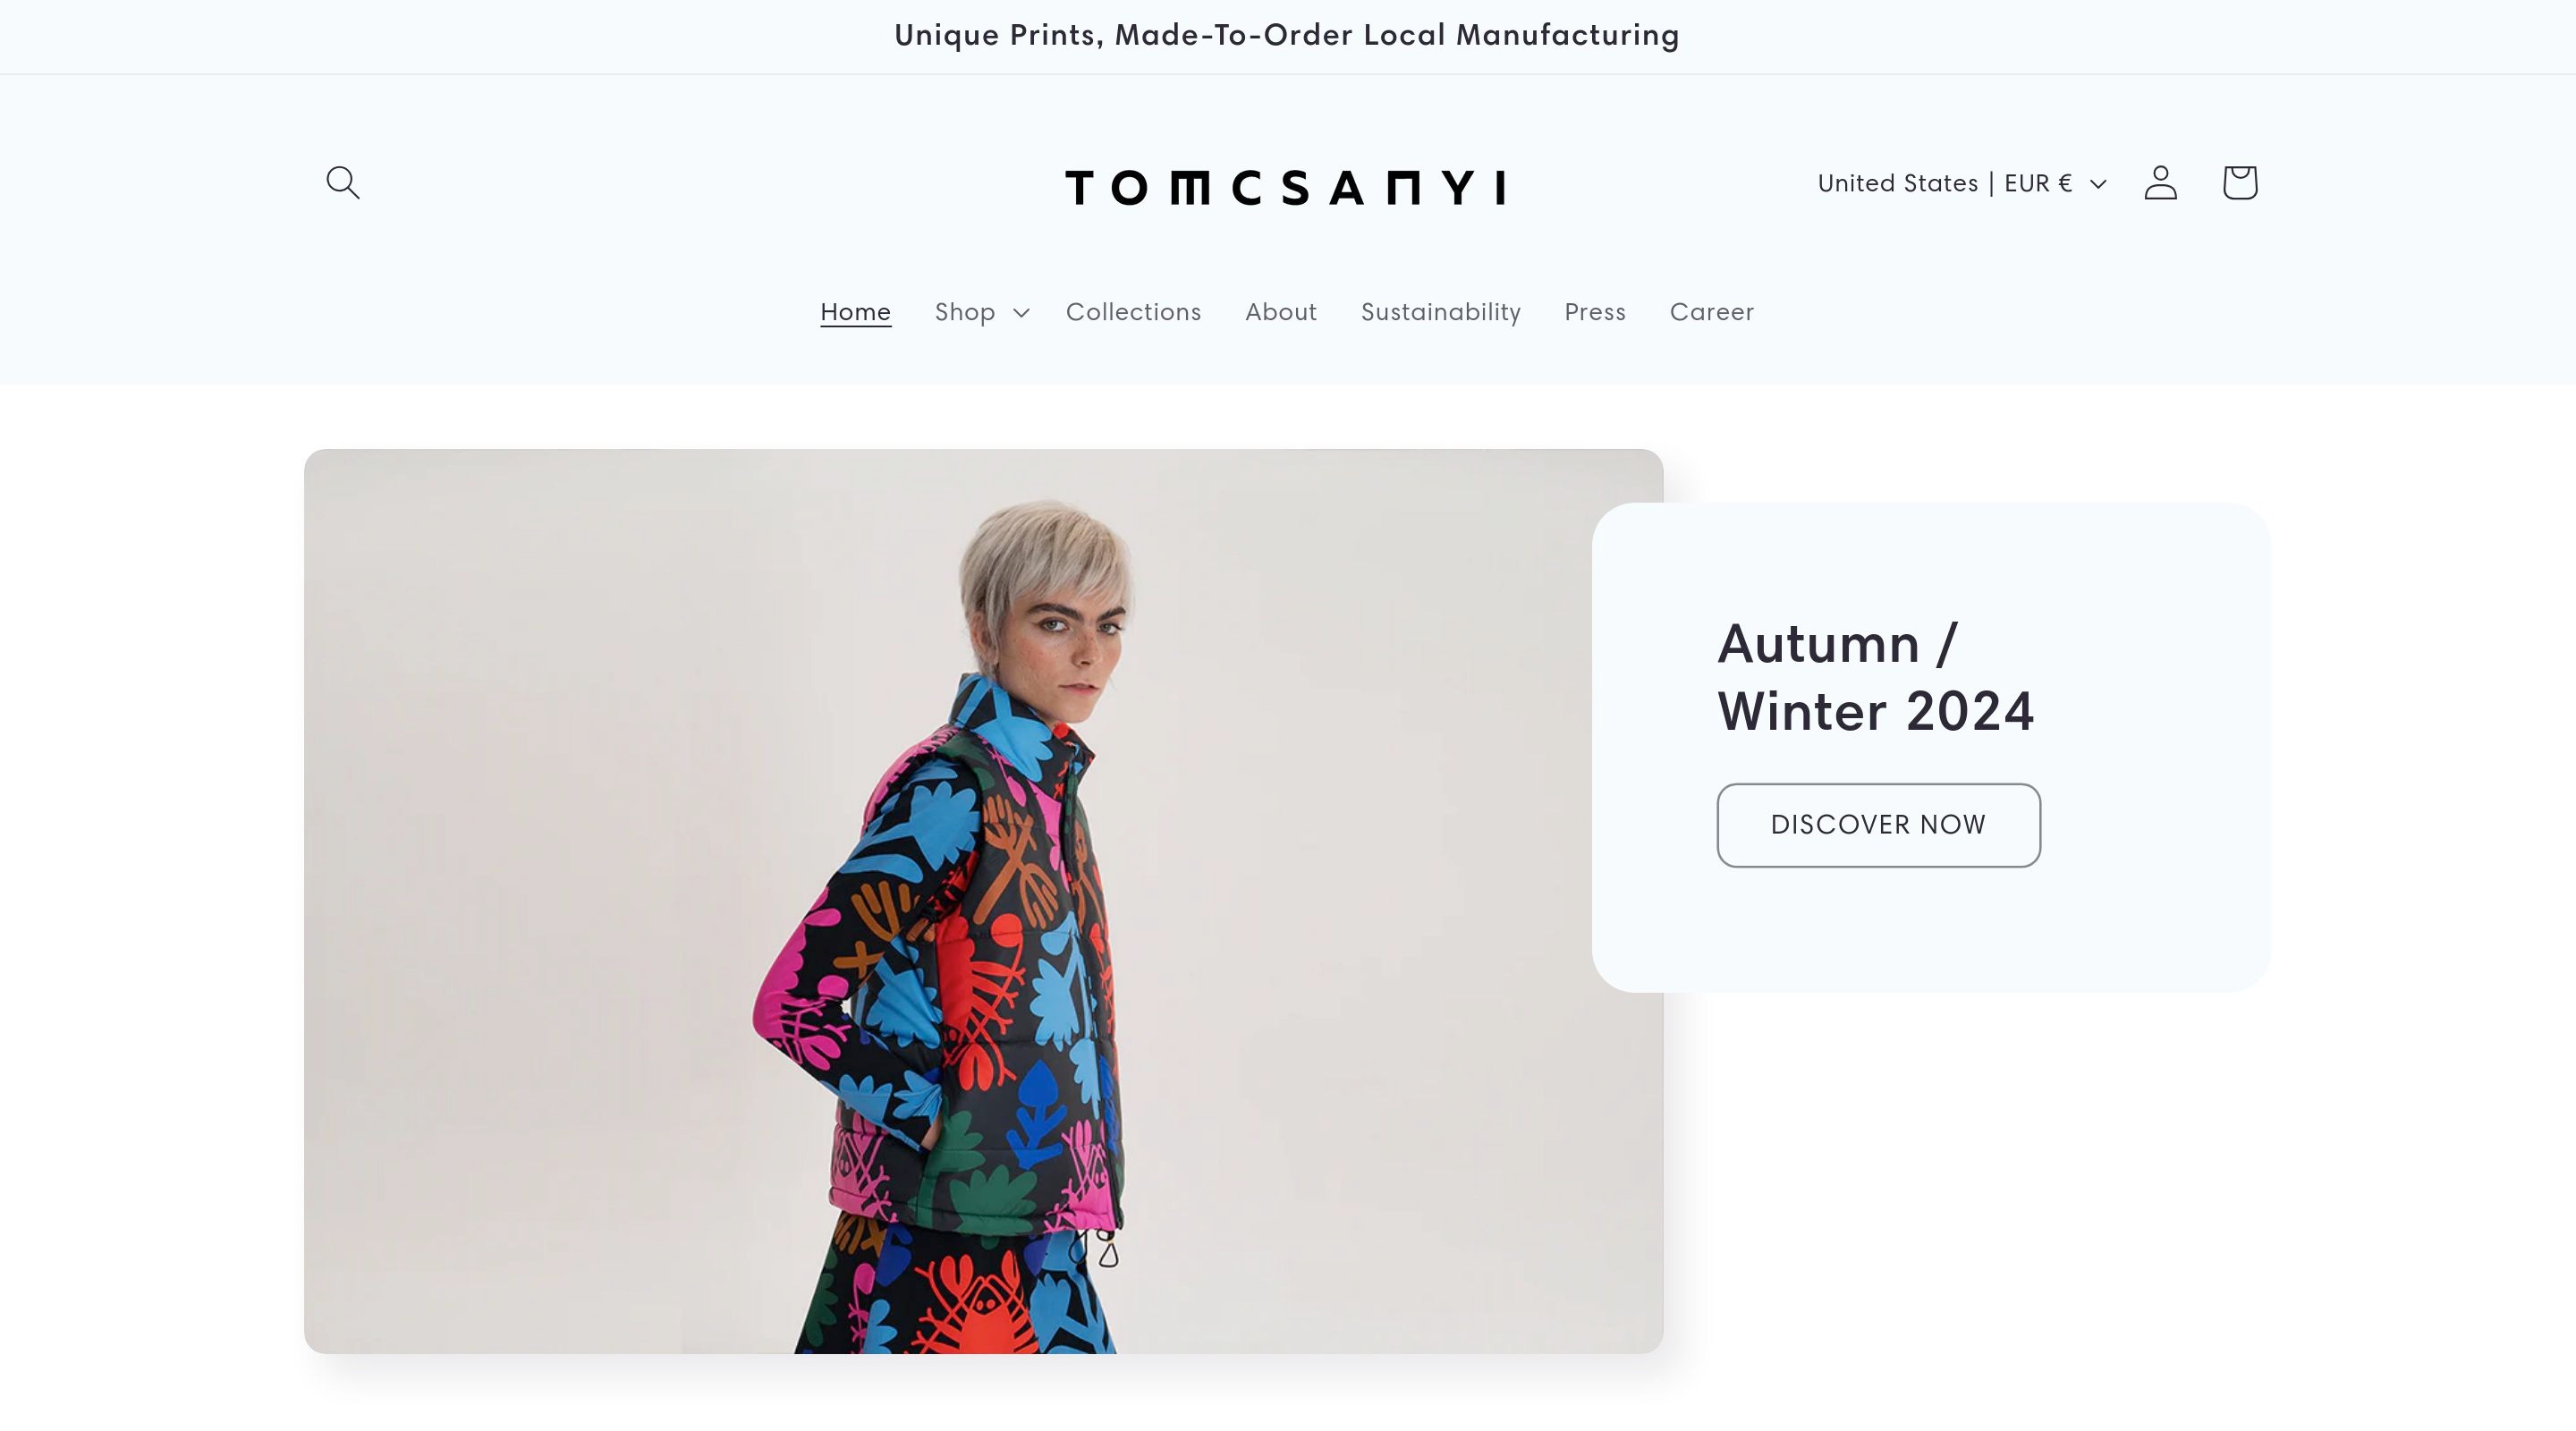The image size is (2576, 1431).
Task: Open the Collections page
Action: point(1133,312)
